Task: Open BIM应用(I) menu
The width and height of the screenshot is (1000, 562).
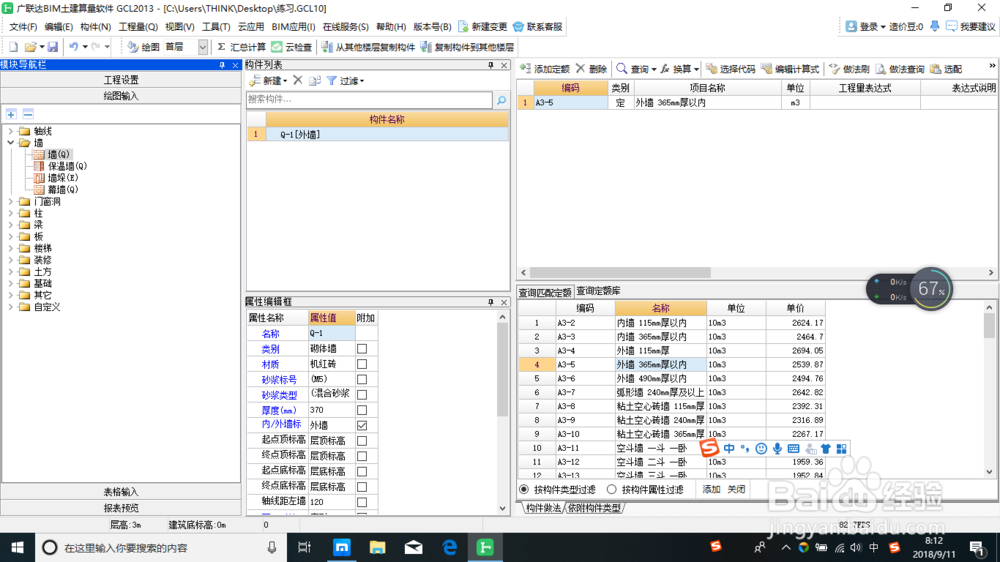Action: [293, 27]
